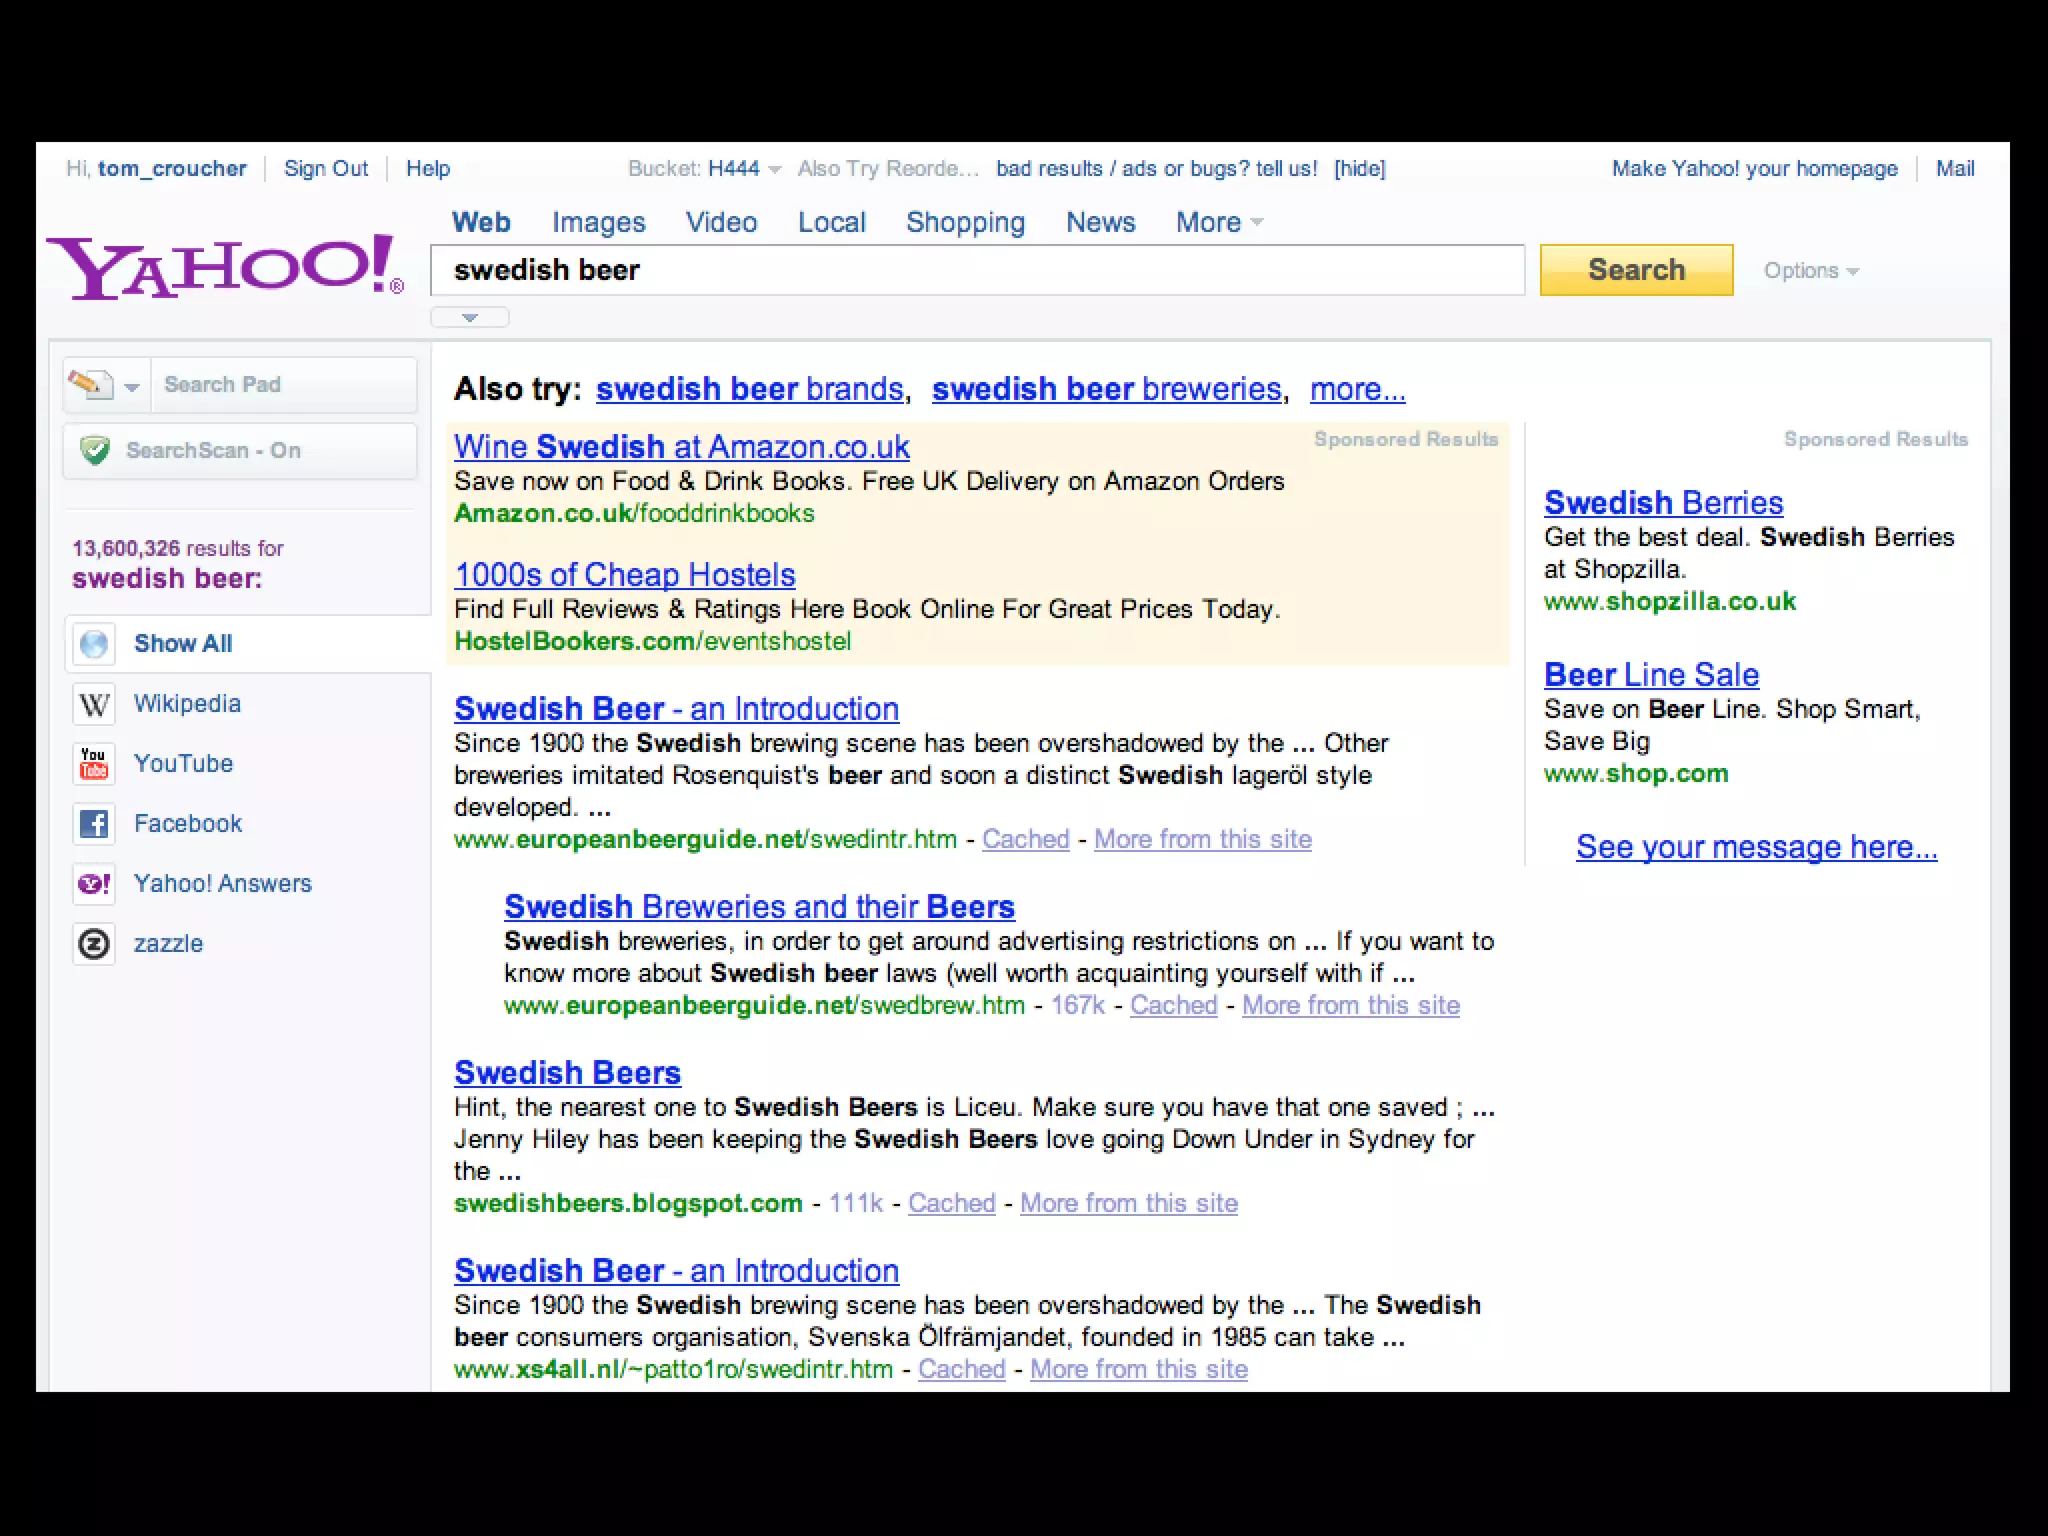Click the Facebook filter icon
The height and width of the screenshot is (1536, 2048).
(94, 824)
